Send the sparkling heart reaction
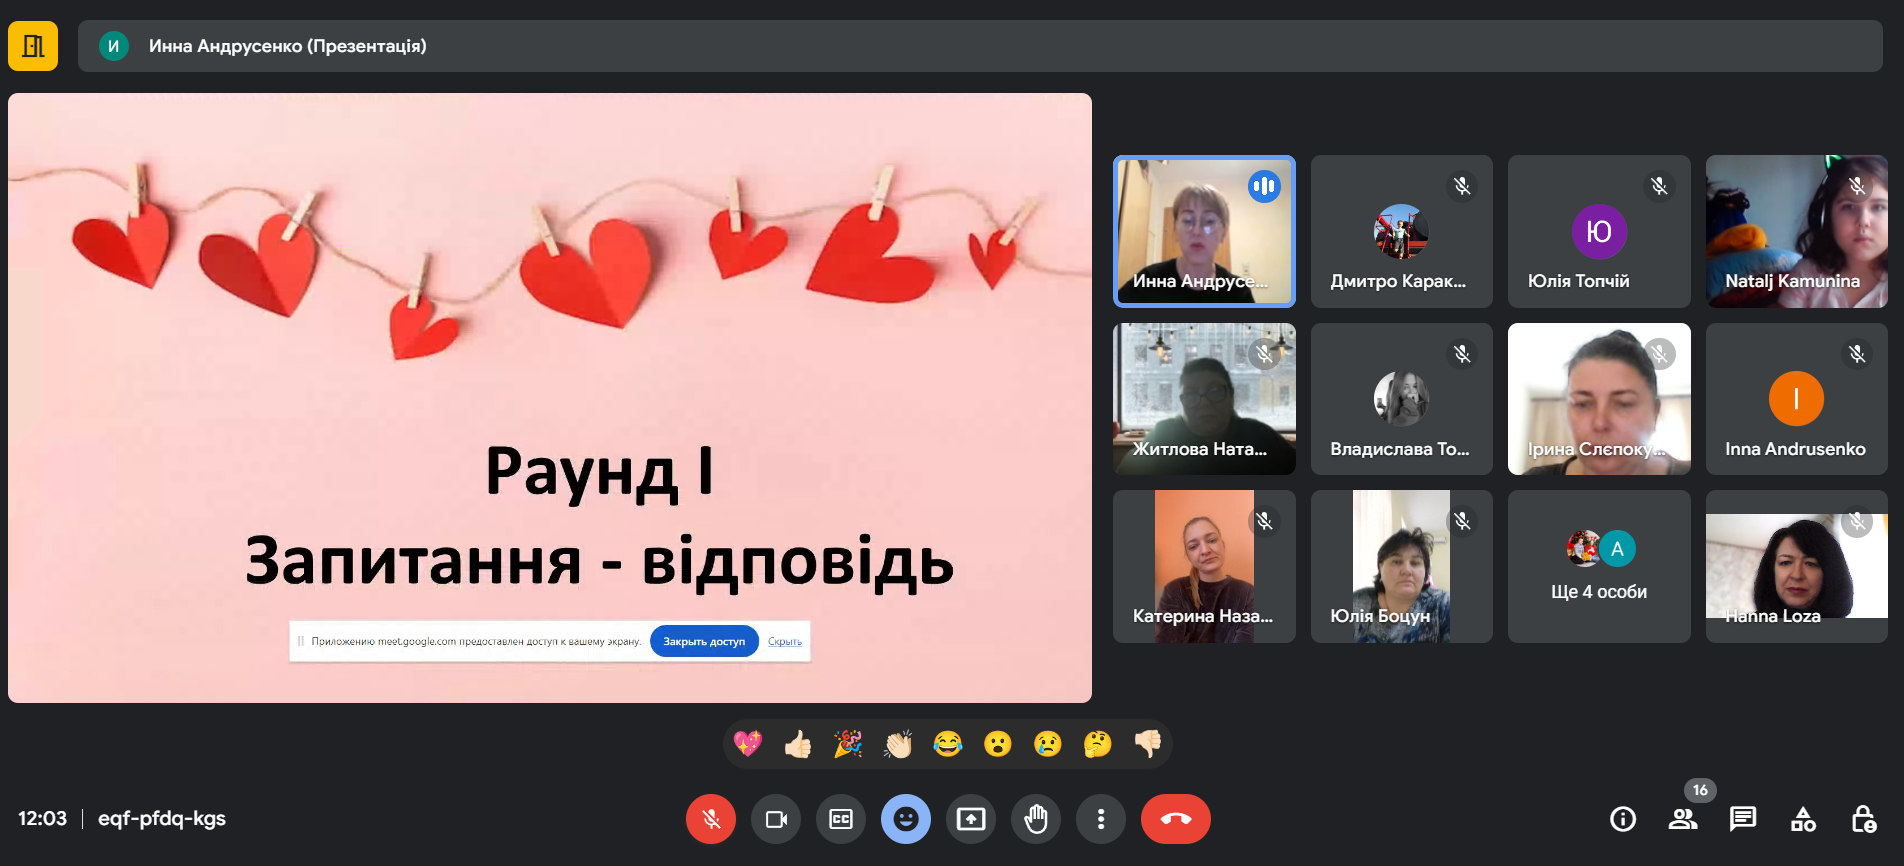This screenshot has width=1904, height=866. pos(747,744)
